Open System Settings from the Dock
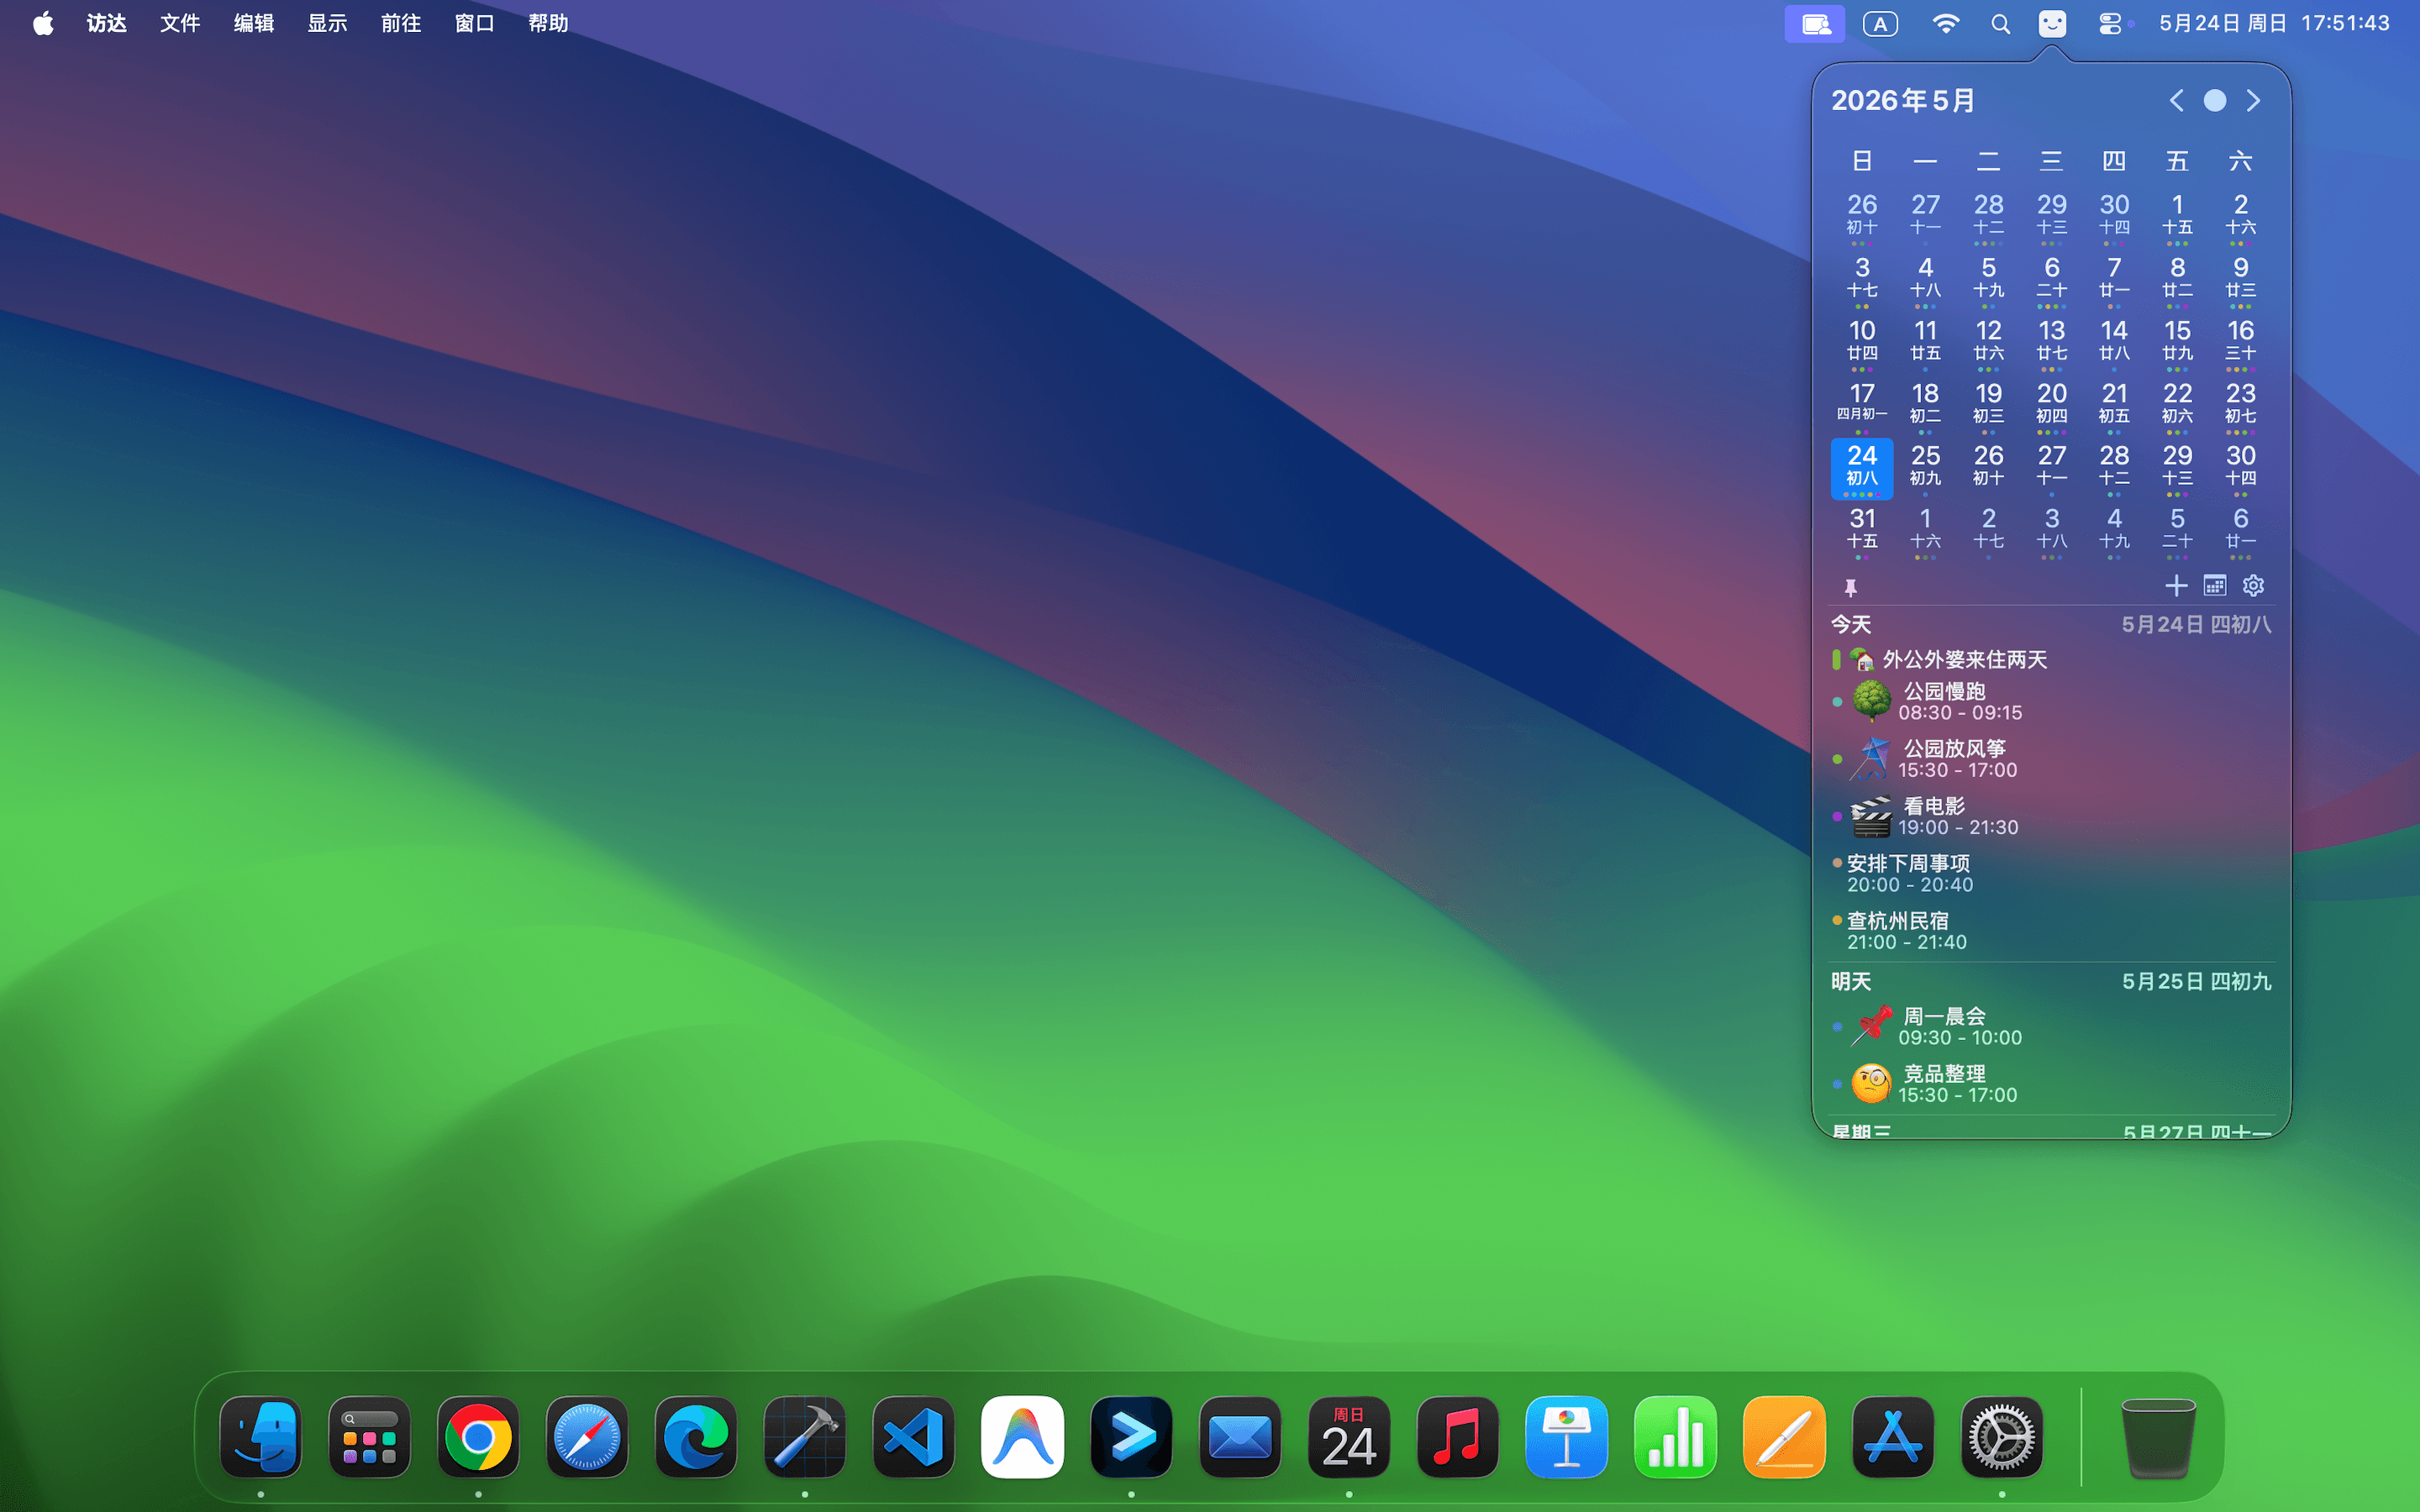Image resolution: width=2420 pixels, height=1512 pixels. [2001, 1437]
